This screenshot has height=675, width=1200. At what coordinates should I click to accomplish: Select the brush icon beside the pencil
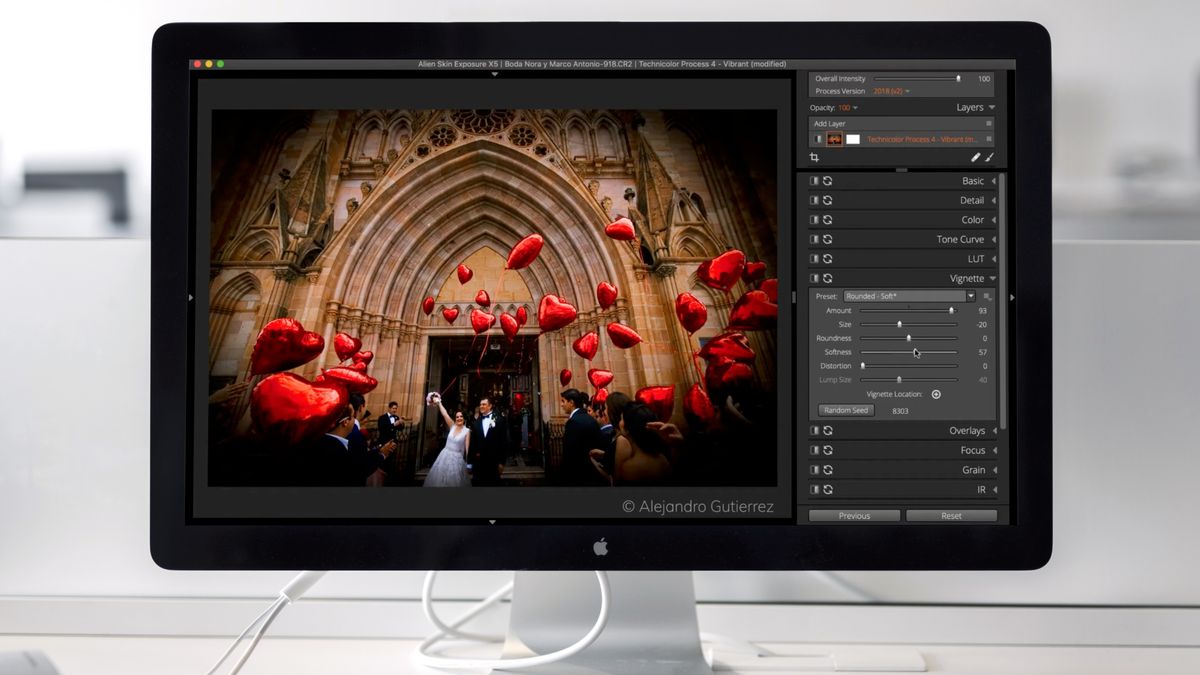(989, 157)
